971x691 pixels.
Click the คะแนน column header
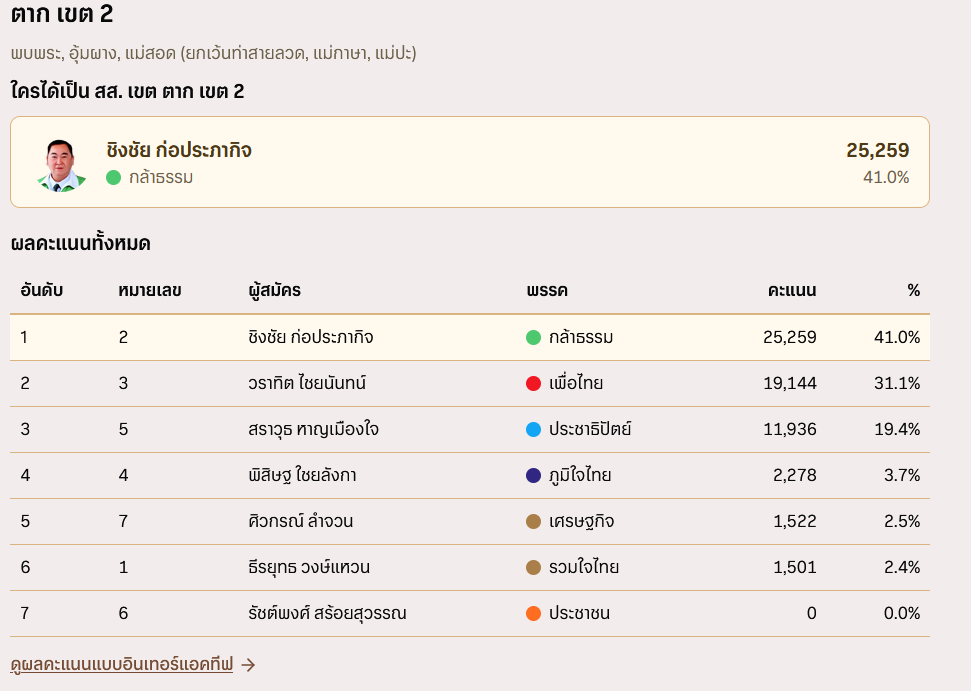(792, 291)
